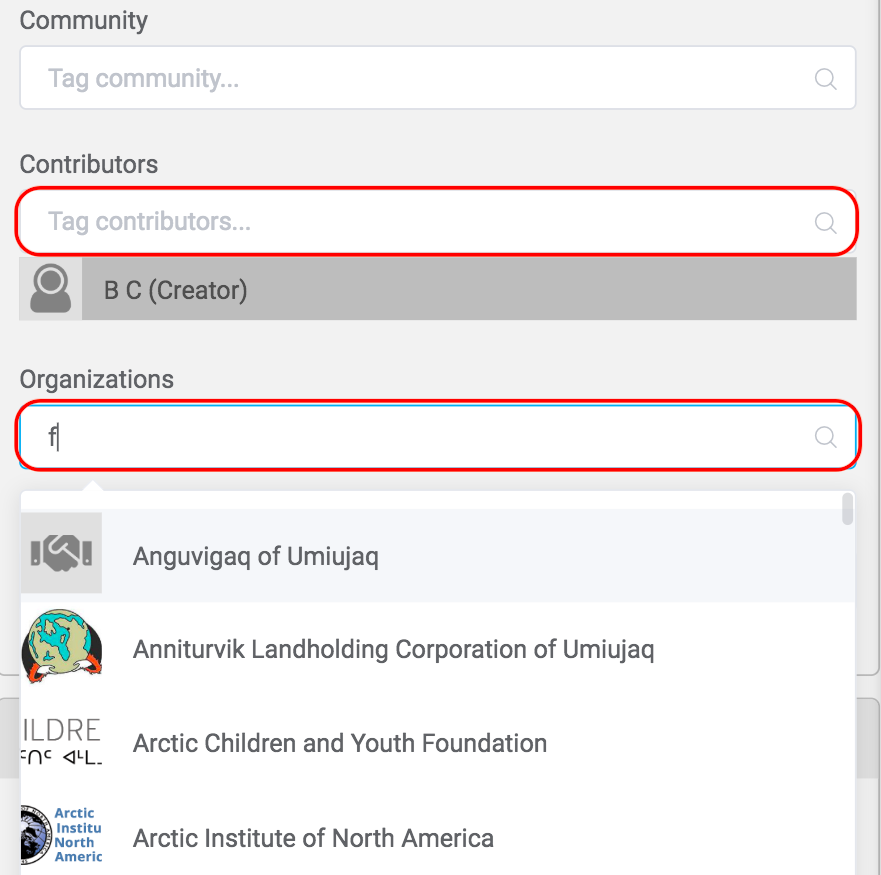Click the Contributors field search magnifier icon
Viewport: 881px width, 875px height.
[825, 222]
